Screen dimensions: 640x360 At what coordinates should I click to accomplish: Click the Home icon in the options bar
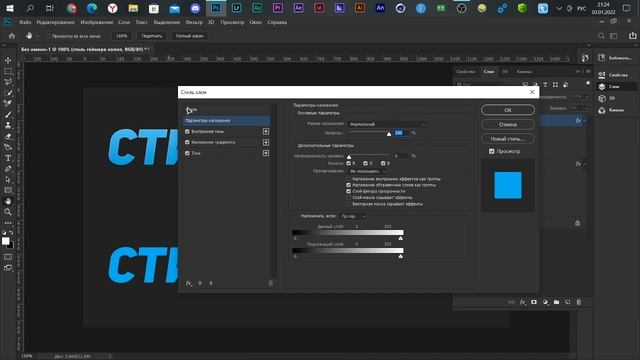12,36
